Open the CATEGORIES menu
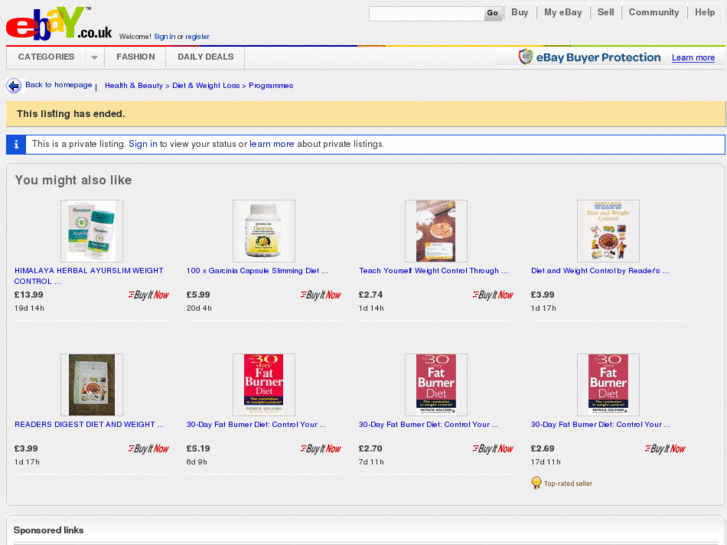This screenshot has width=727, height=545. [46, 57]
